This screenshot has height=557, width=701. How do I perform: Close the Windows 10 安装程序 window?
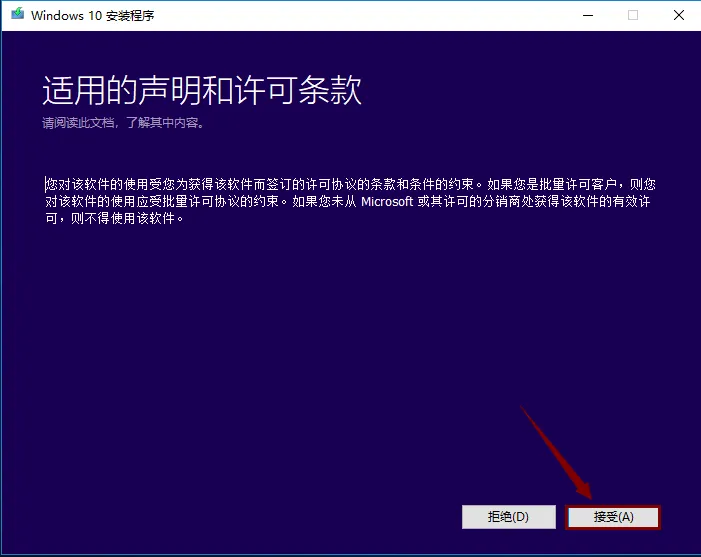coord(679,15)
